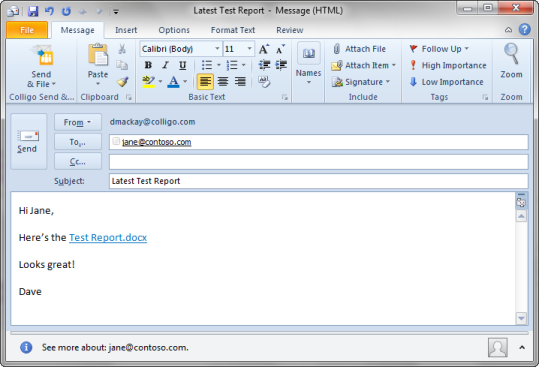Click in the Subject field

(319, 181)
